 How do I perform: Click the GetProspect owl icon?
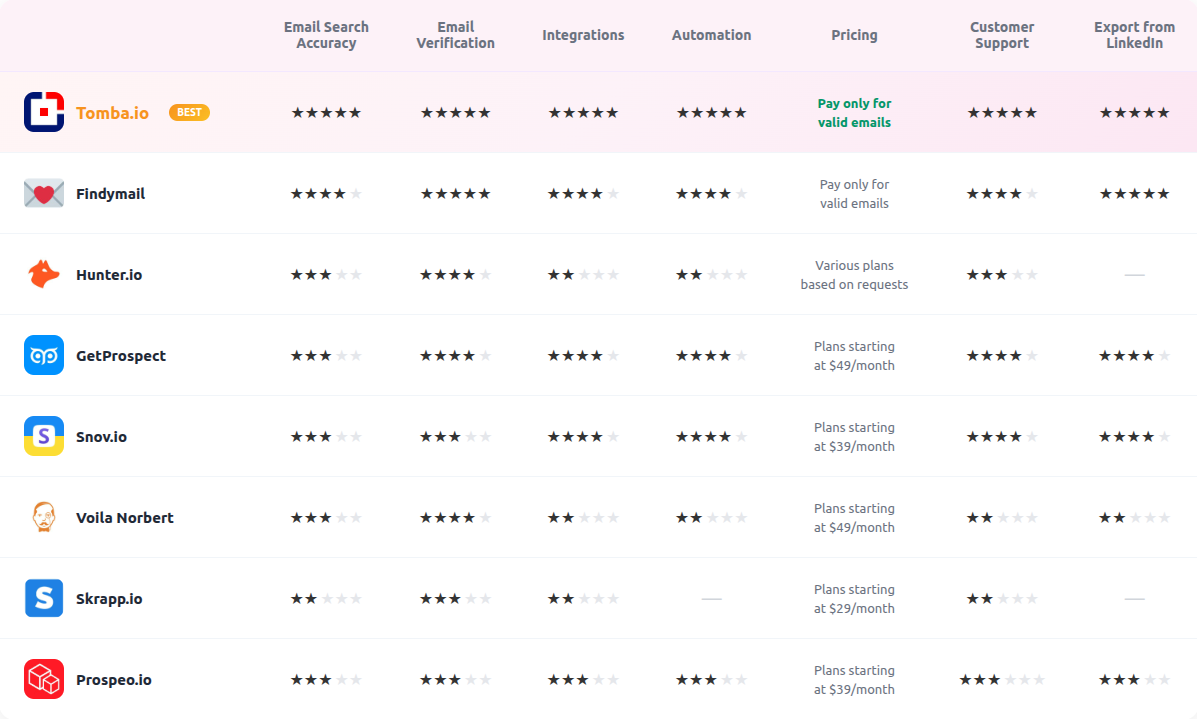click(44, 355)
